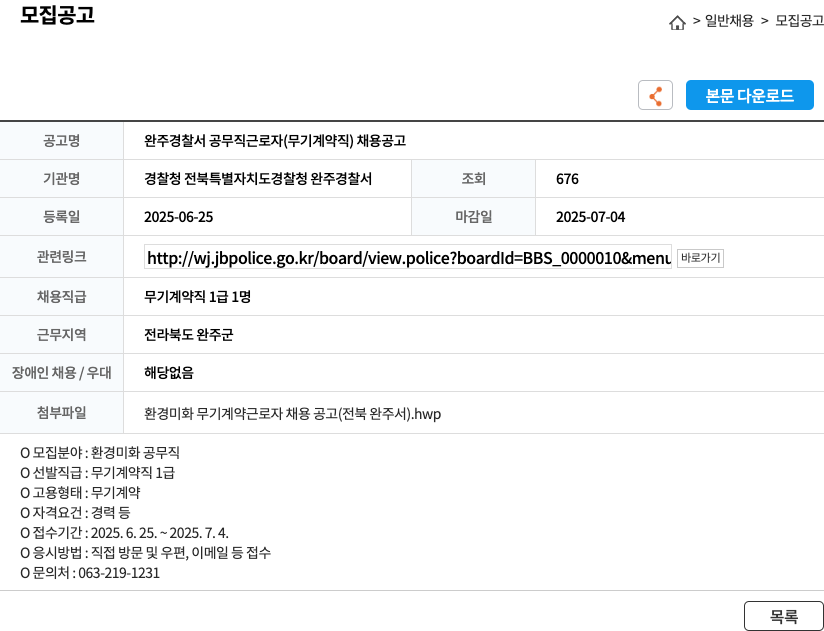Viewport: 824px width, 631px height.
Task: Click the 마감일 column label
Action: point(473,216)
